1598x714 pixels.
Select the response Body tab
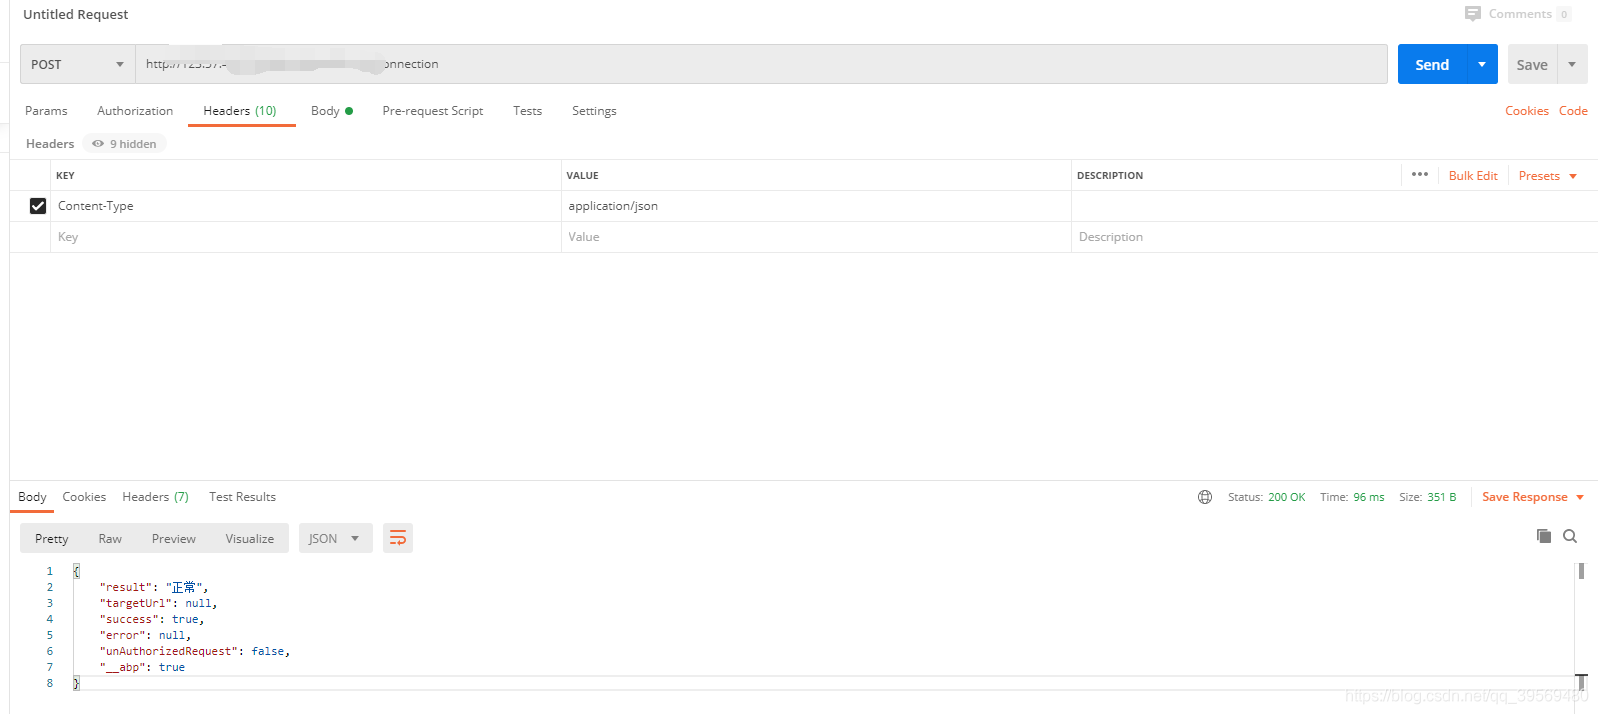tap(32, 497)
